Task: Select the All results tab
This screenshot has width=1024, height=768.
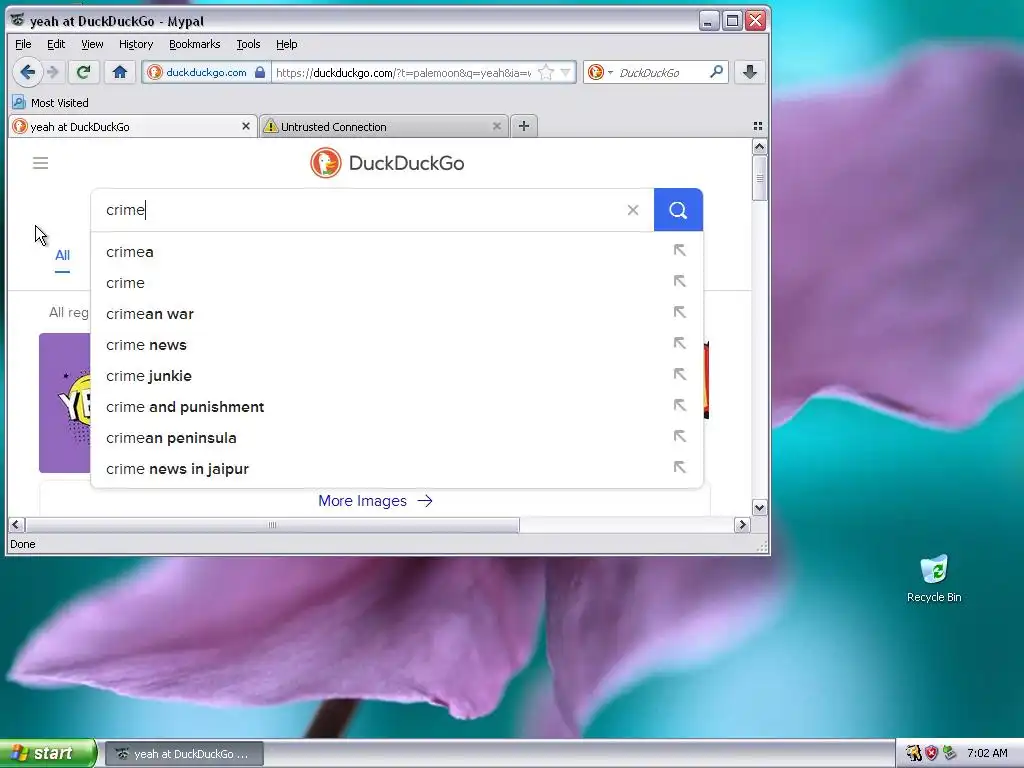Action: [62, 255]
